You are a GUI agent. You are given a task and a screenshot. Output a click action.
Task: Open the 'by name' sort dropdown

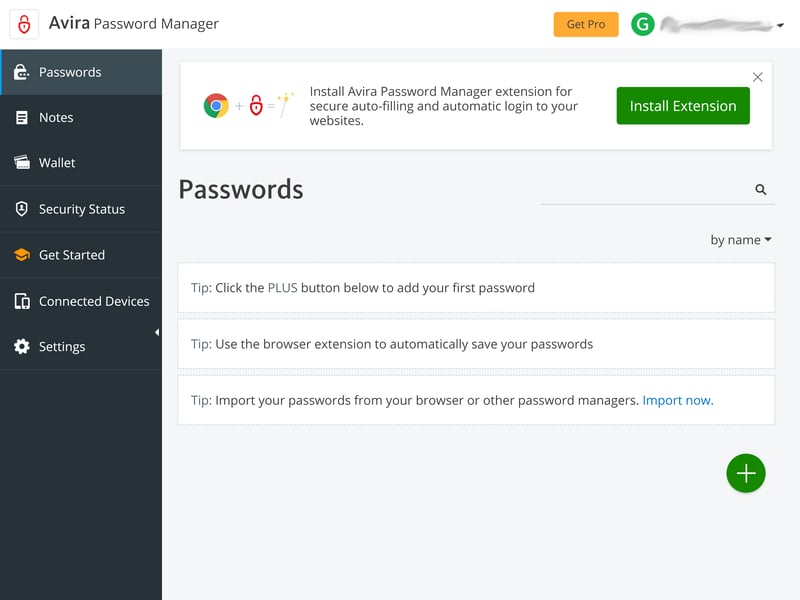(x=741, y=240)
